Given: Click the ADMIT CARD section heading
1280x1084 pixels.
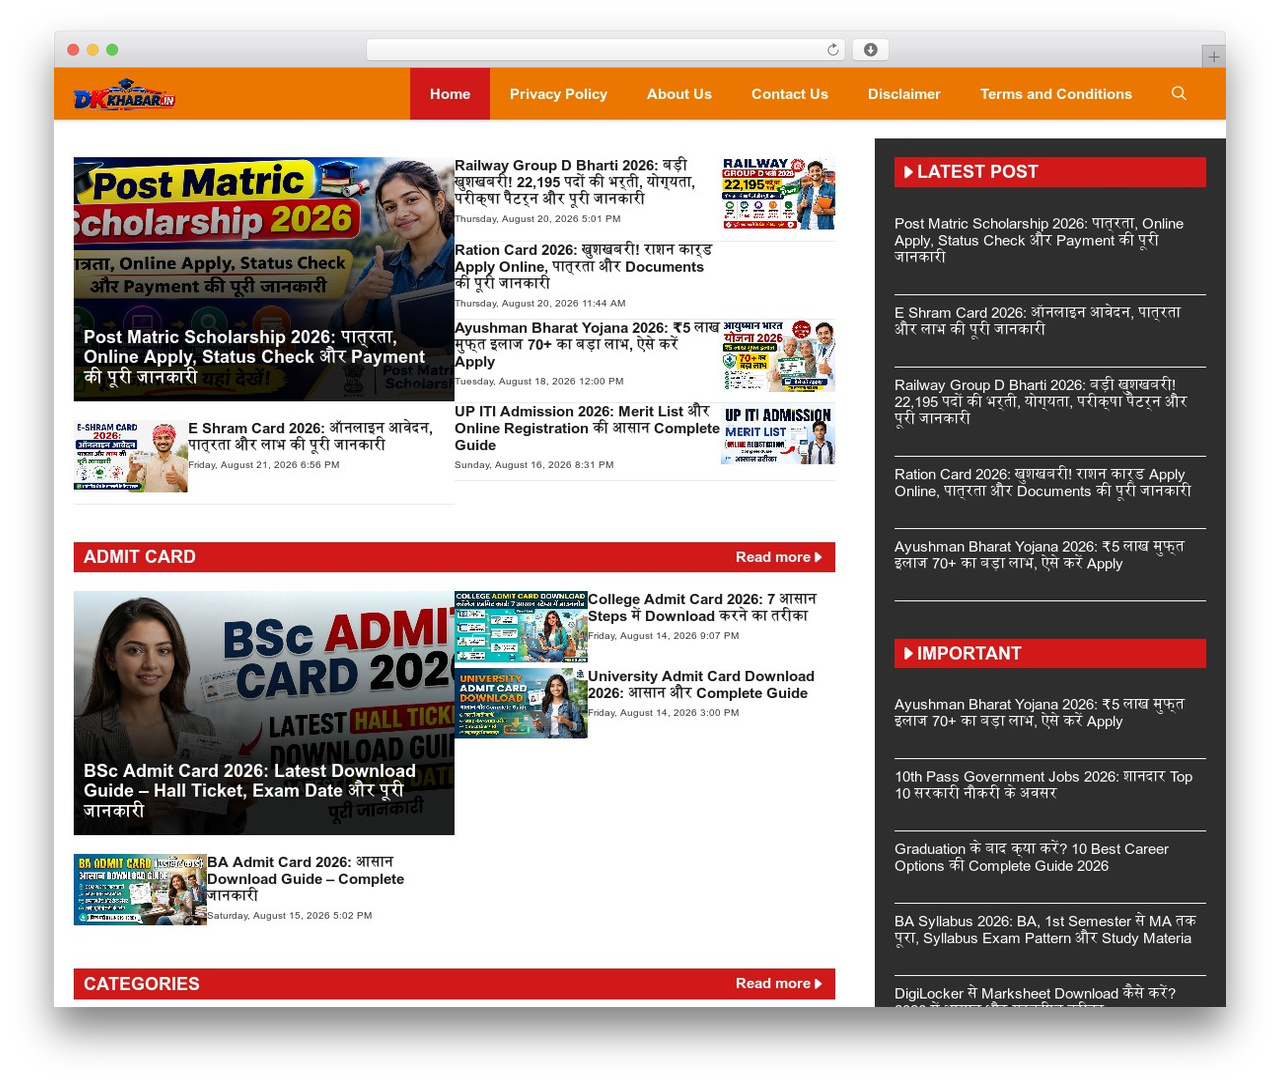Looking at the screenshot, I should click(140, 557).
